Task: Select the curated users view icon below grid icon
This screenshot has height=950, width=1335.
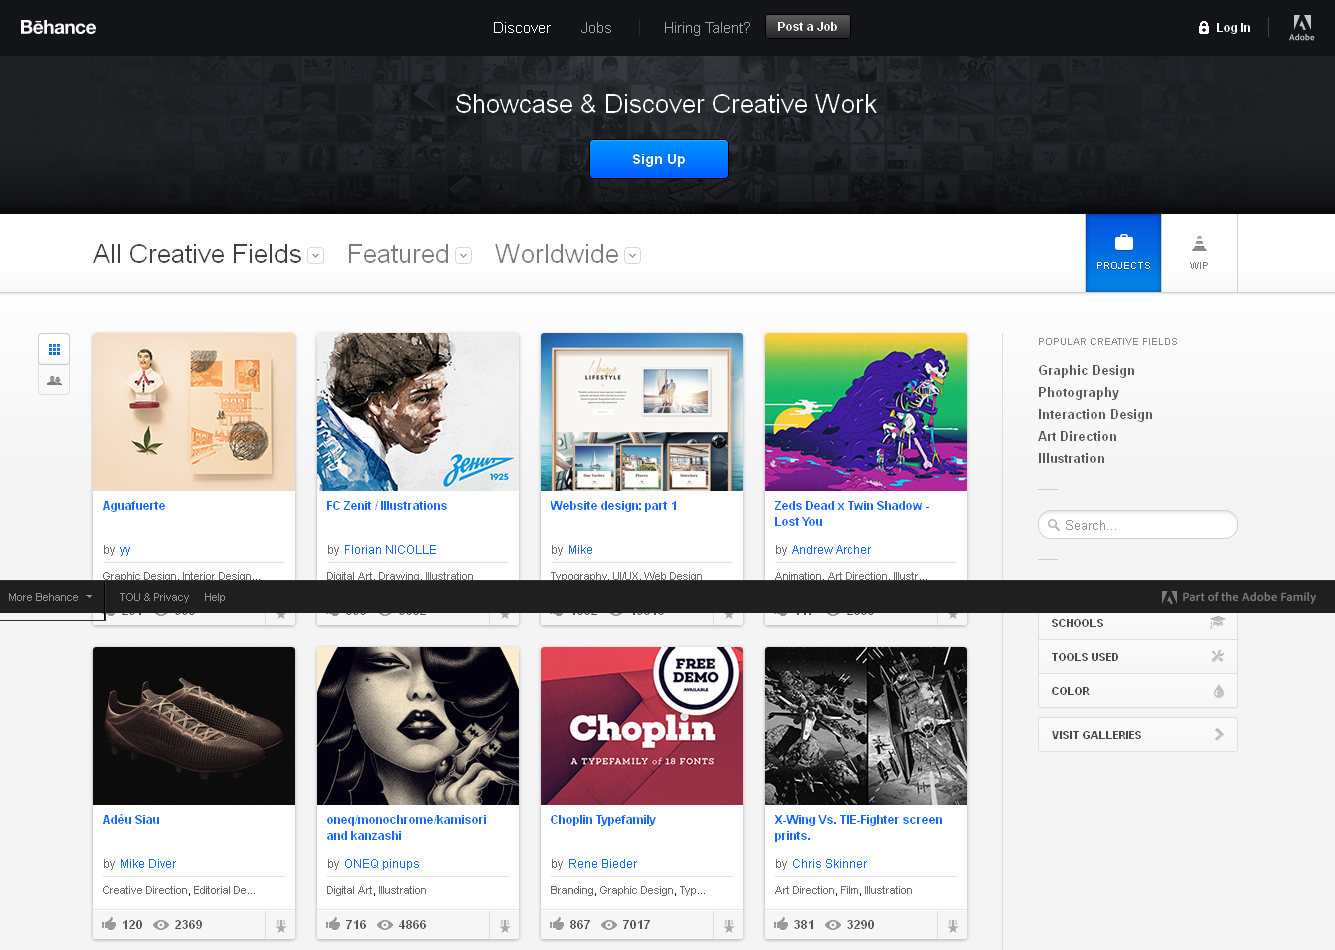Action: coord(54,381)
